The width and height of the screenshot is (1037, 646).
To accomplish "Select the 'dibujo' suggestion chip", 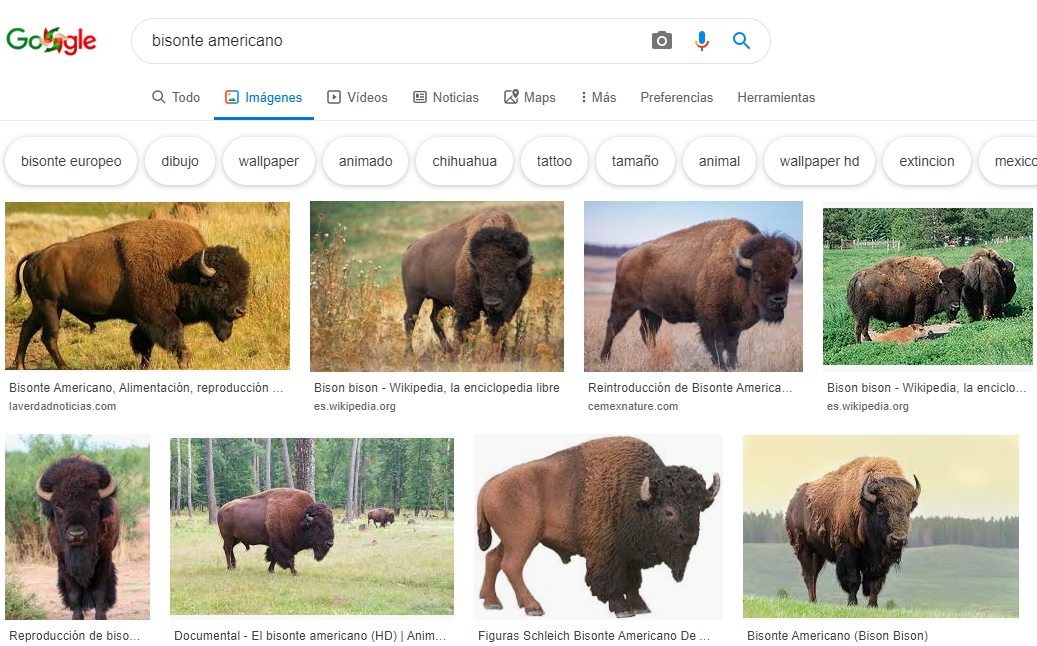I will pos(180,161).
